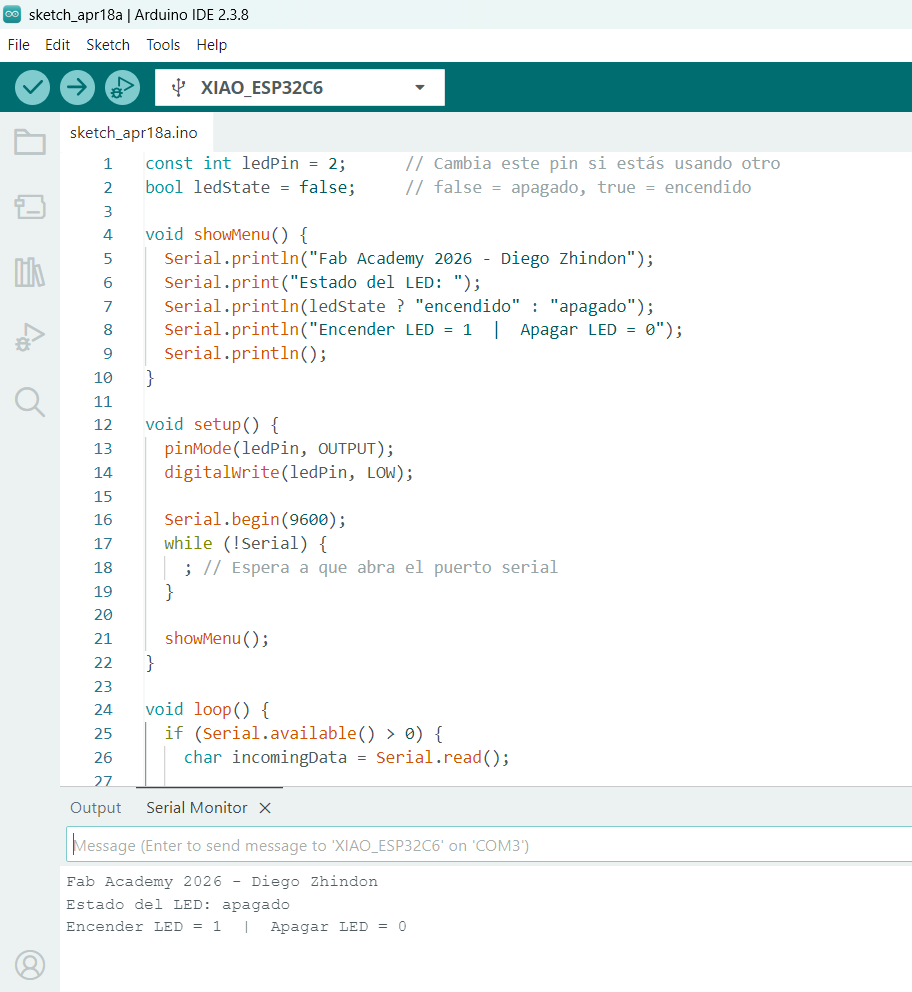Viewport: 912px width, 992px height.
Task: Select the Debug panel in the sidebar
Action: [x=29, y=338]
